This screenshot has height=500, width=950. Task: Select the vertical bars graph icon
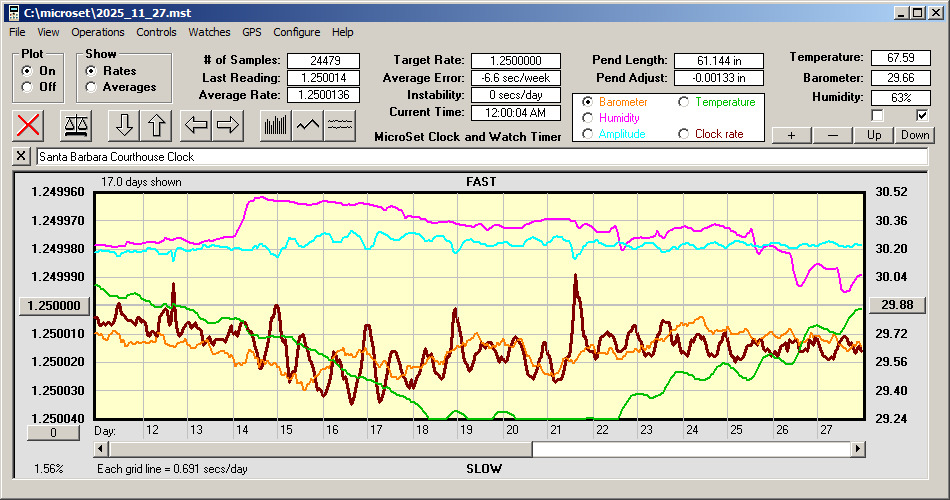[x=275, y=125]
